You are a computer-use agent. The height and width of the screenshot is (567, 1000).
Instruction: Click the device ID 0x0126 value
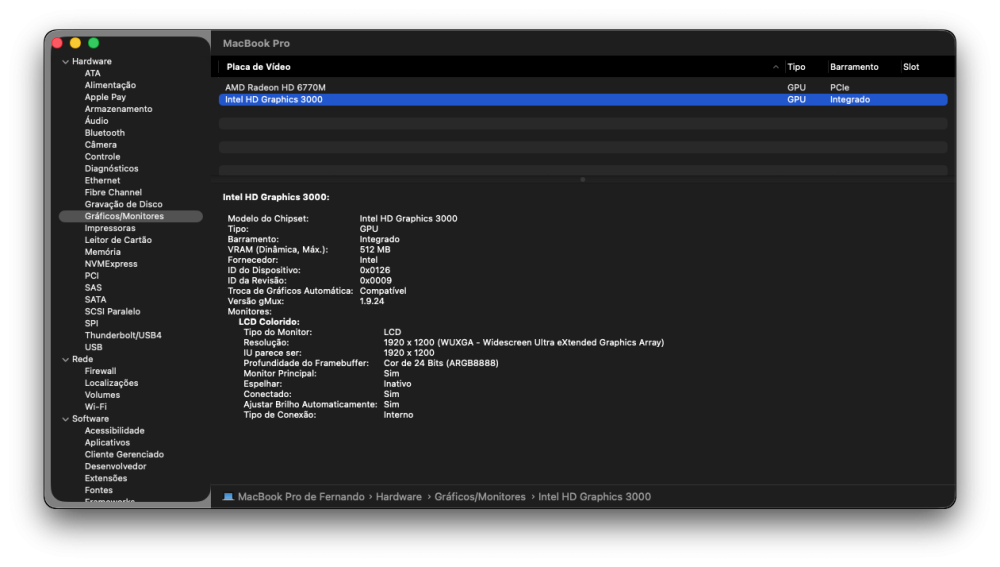pyautogui.click(x=374, y=270)
